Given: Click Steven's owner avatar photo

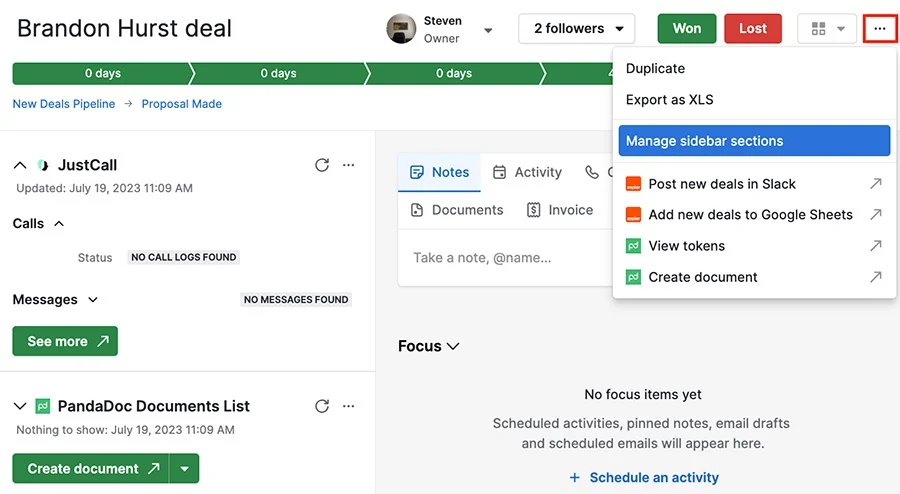Looking at the screenshot, I should click(401, 29).
